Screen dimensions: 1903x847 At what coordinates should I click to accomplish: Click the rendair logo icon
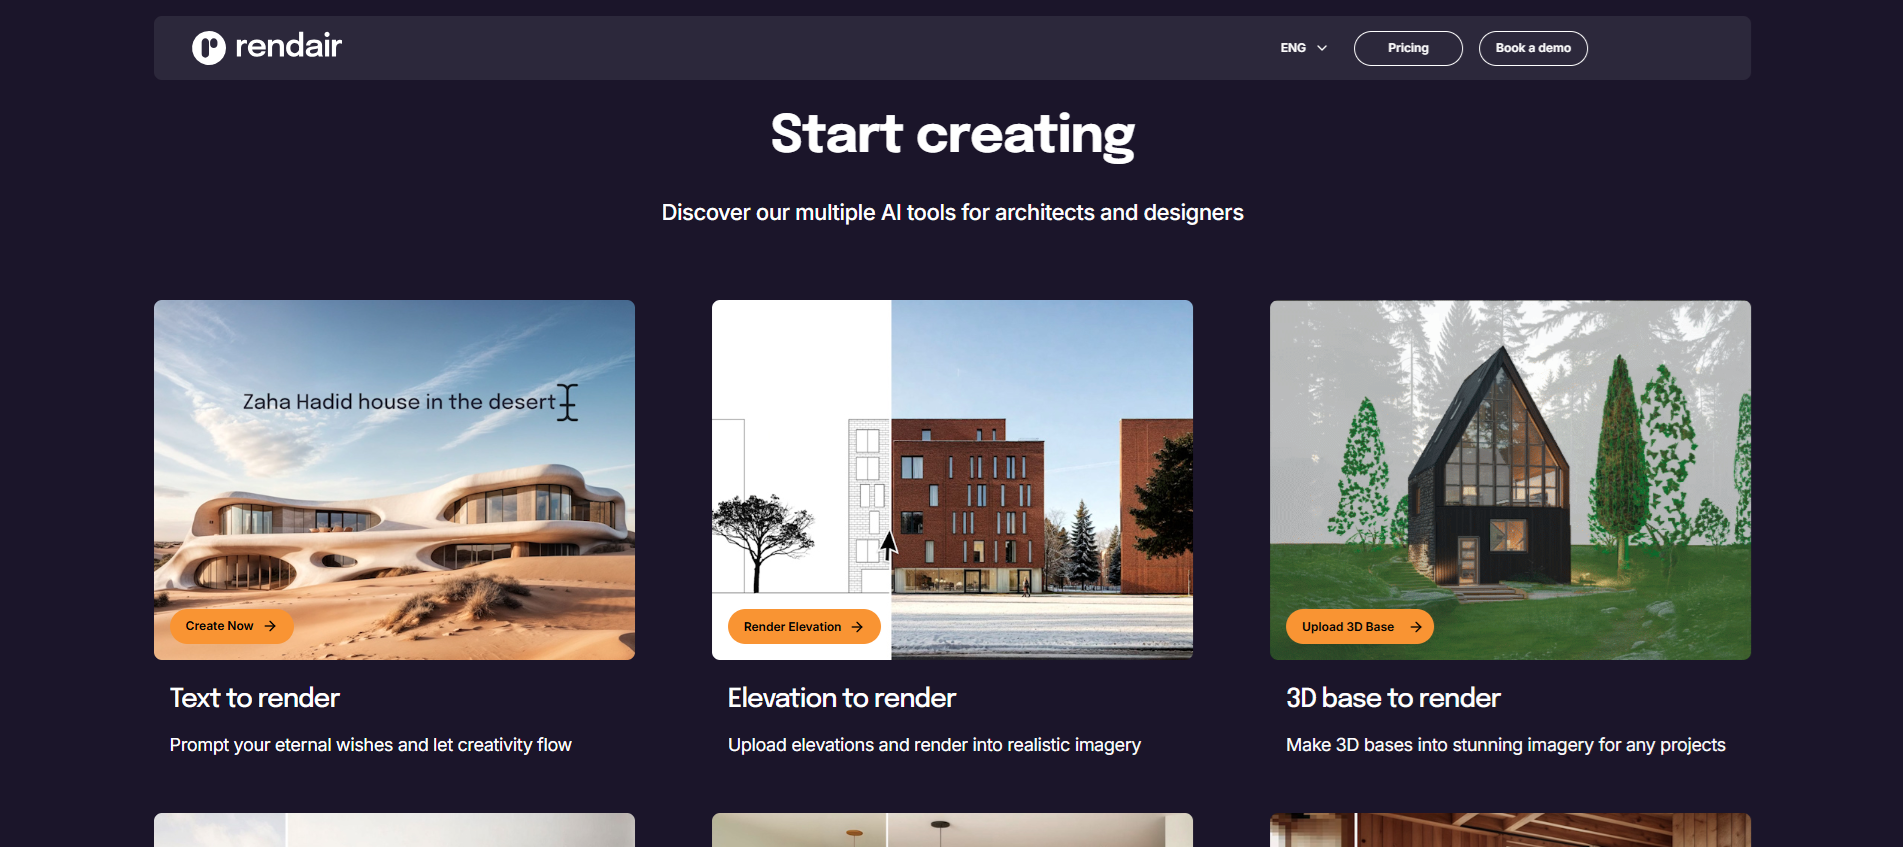[x=208, y=47]
